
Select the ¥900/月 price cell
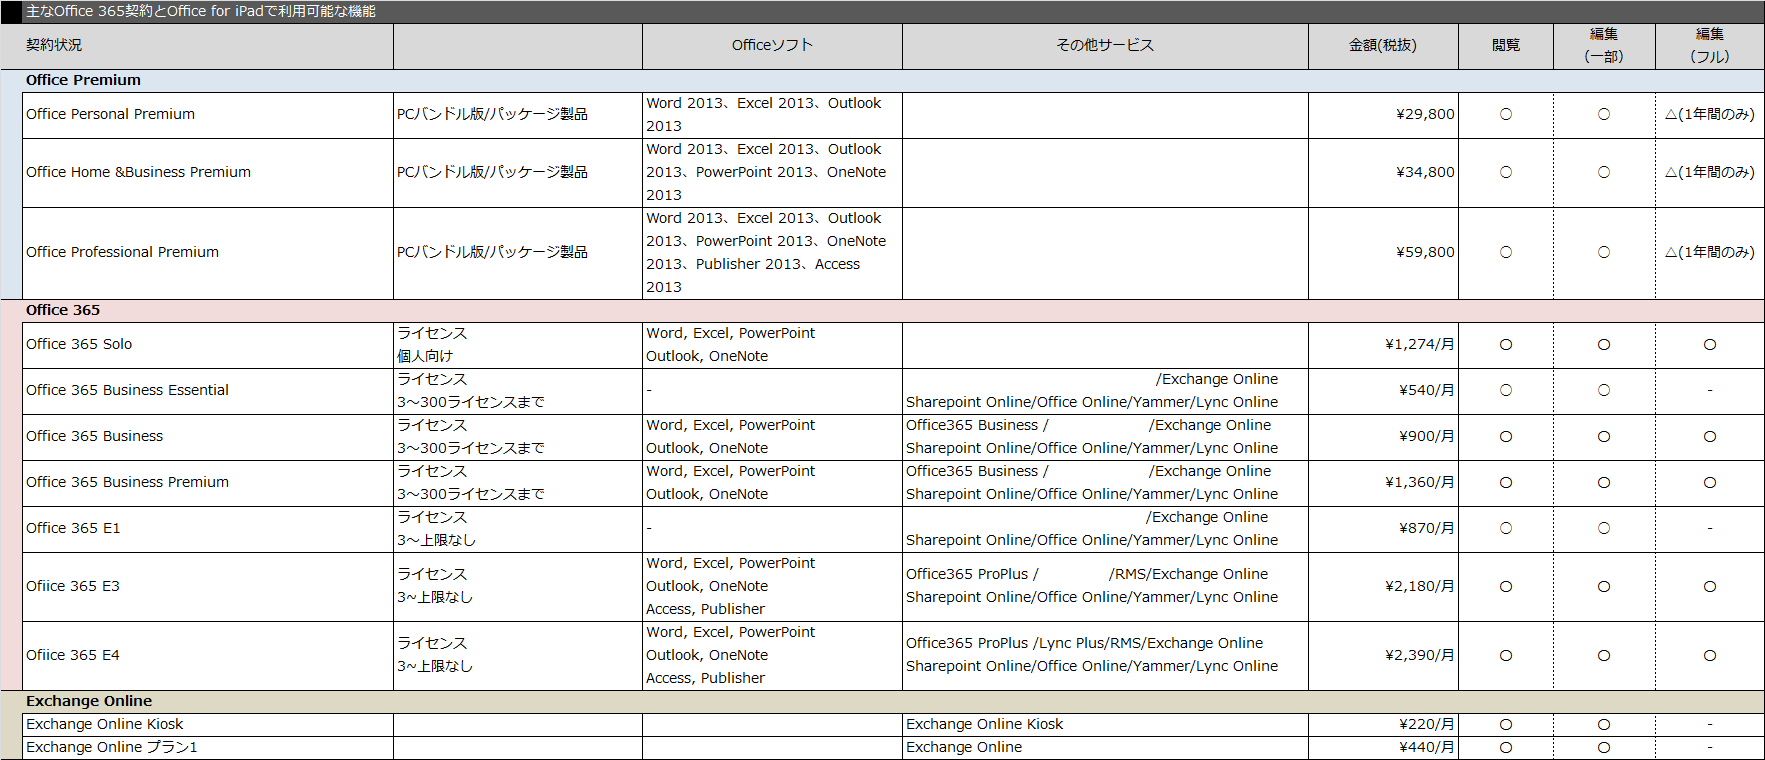click(1383, 437)
